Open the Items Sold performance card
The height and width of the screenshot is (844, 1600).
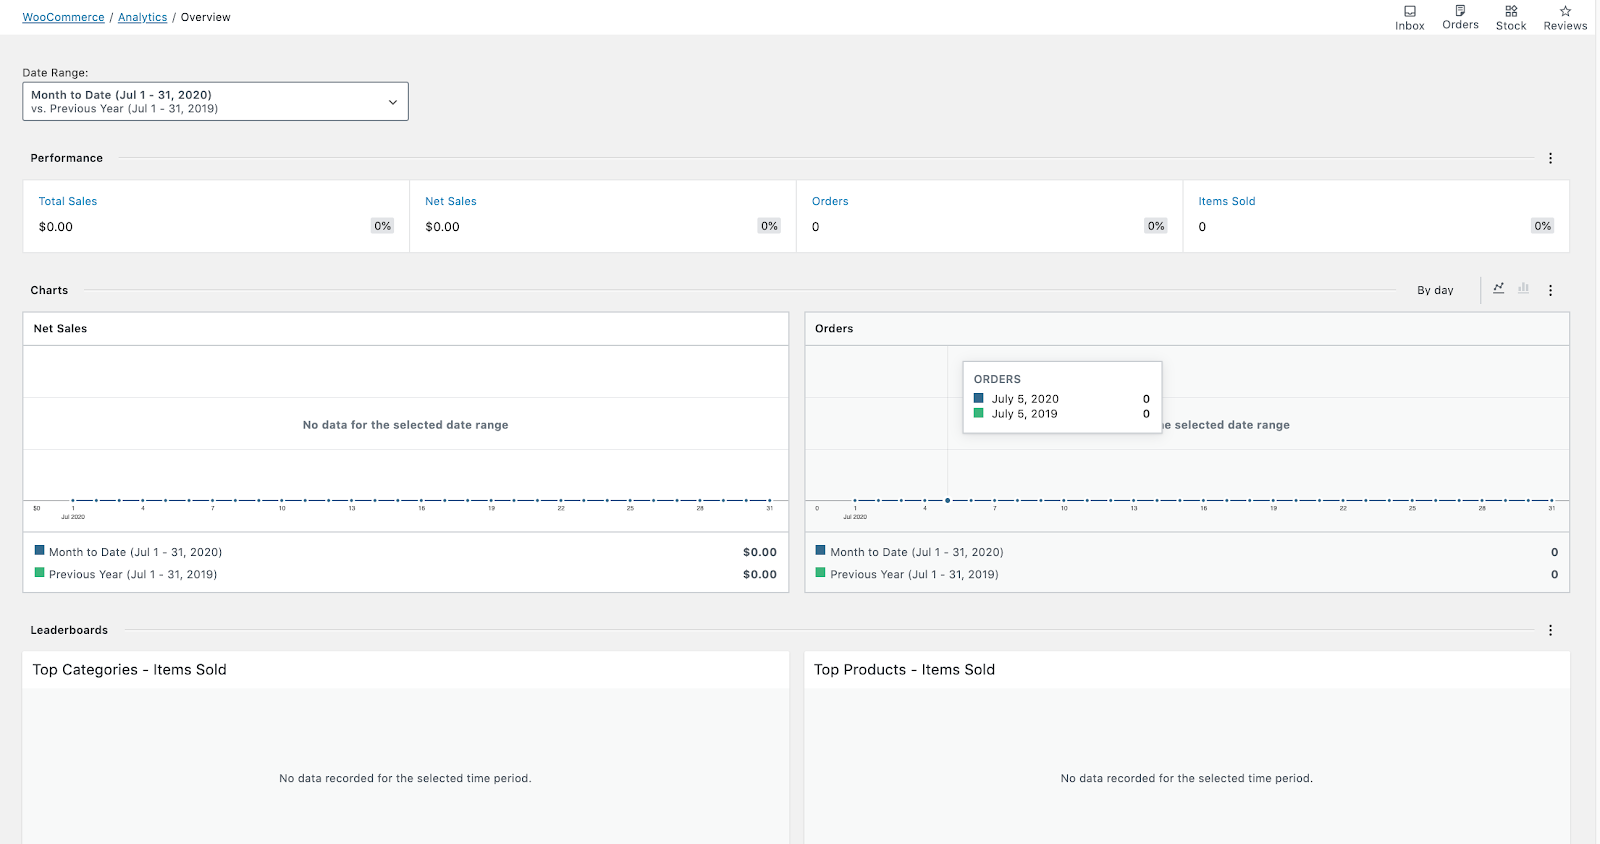1376,216
